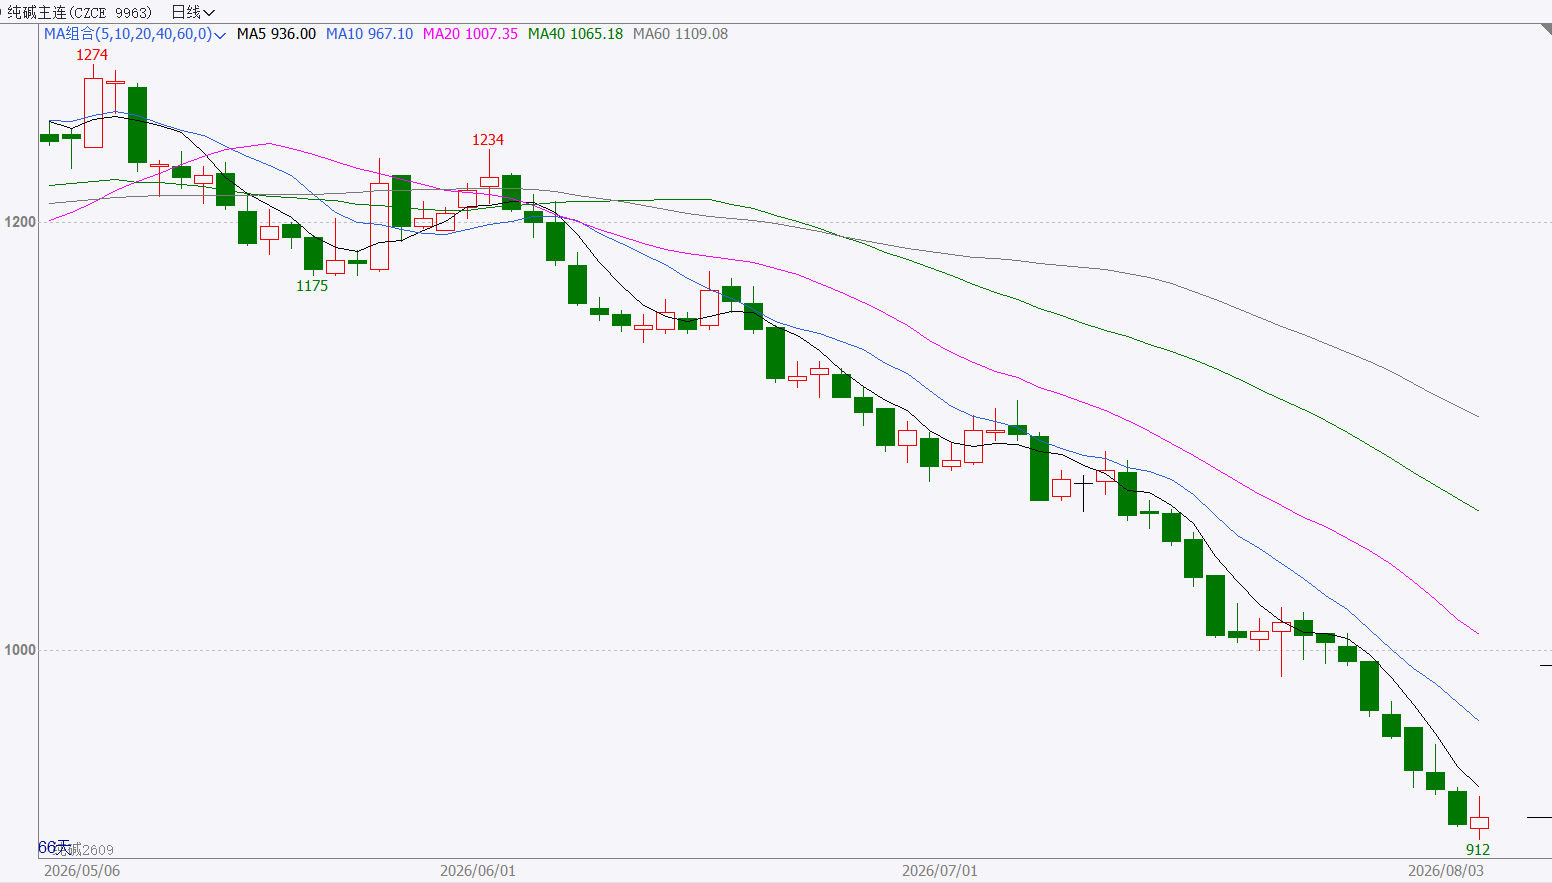Expand the MA组合(5,10,20,40,60,0) indicator dropdown

coord(135,34)
